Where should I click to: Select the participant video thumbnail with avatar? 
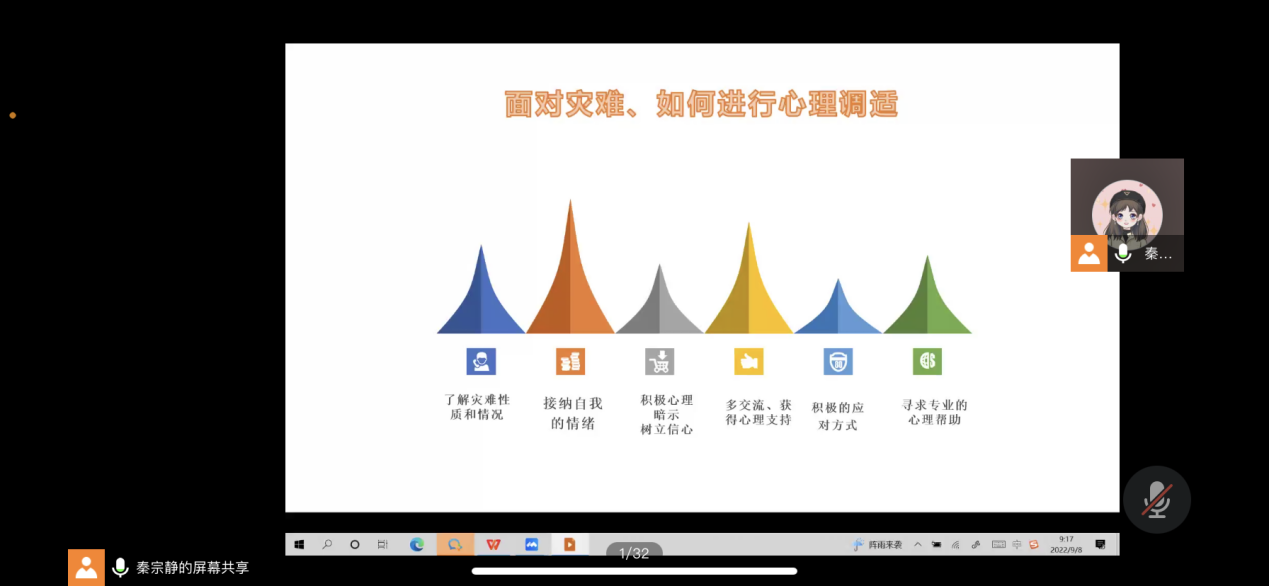point(1127,199)
